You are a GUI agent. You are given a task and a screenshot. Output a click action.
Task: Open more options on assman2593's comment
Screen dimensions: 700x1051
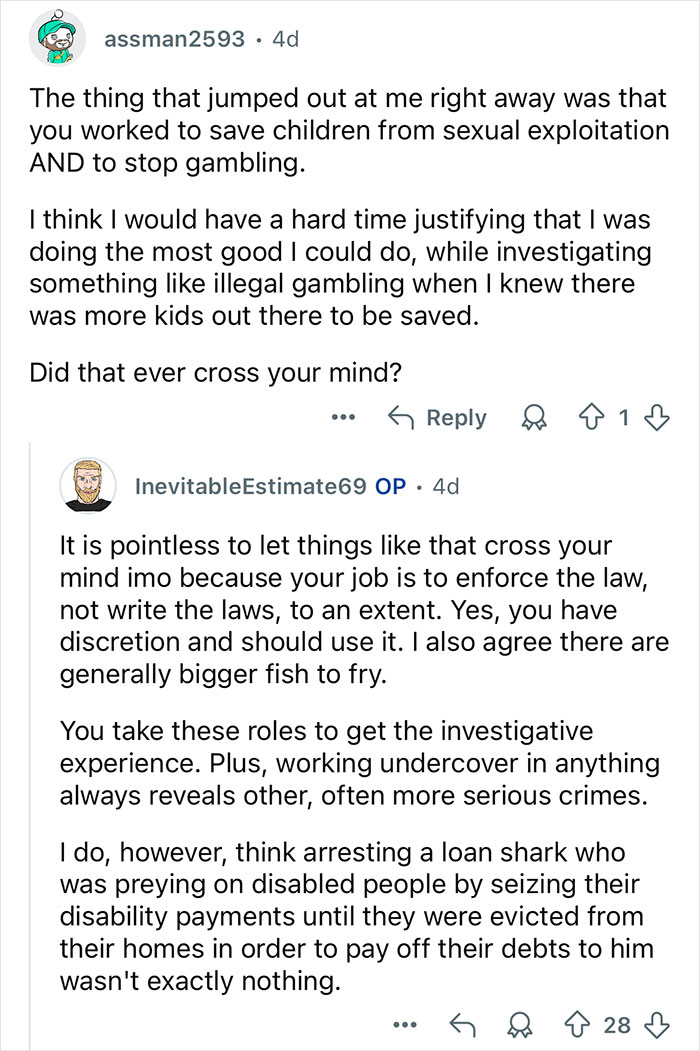tap(343, 418)
